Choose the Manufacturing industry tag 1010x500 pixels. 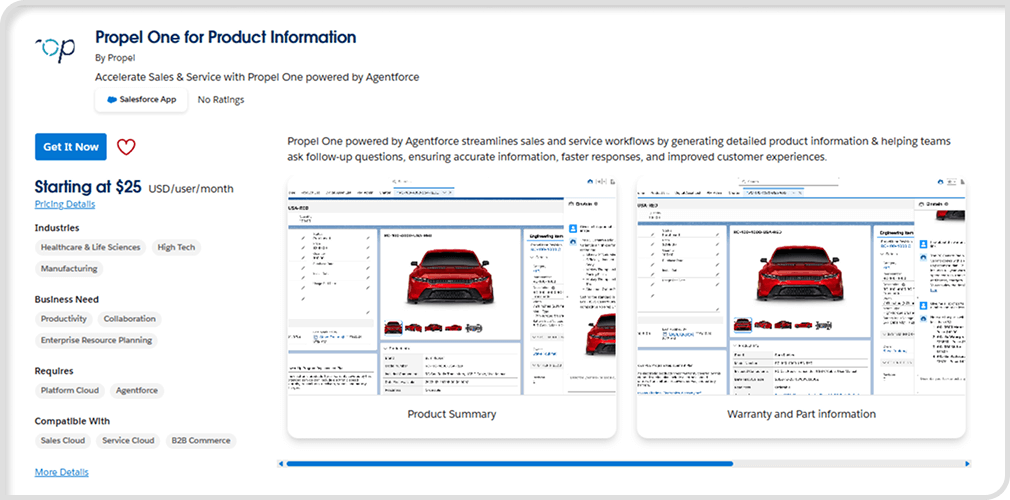click(69, 269)
